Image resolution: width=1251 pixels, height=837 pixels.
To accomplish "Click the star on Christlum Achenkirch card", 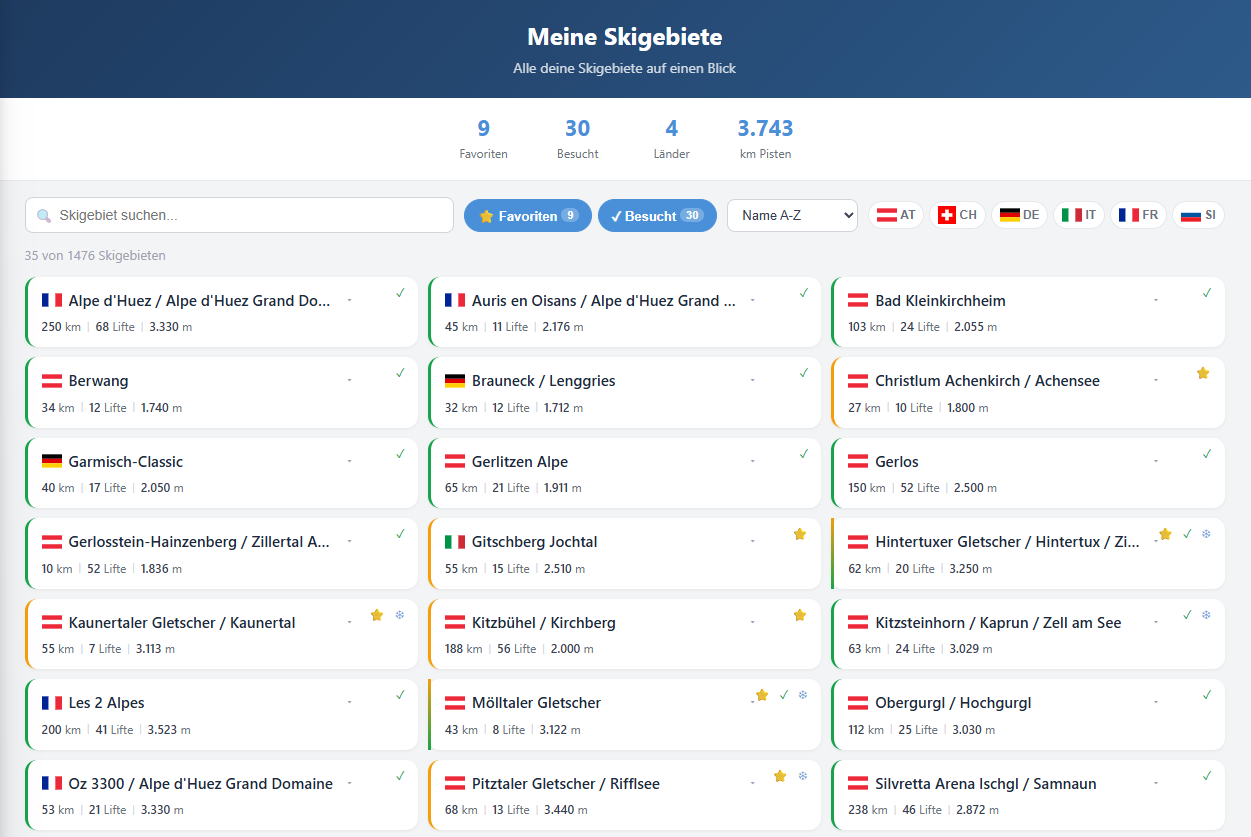I will [x=1203, y=373].
